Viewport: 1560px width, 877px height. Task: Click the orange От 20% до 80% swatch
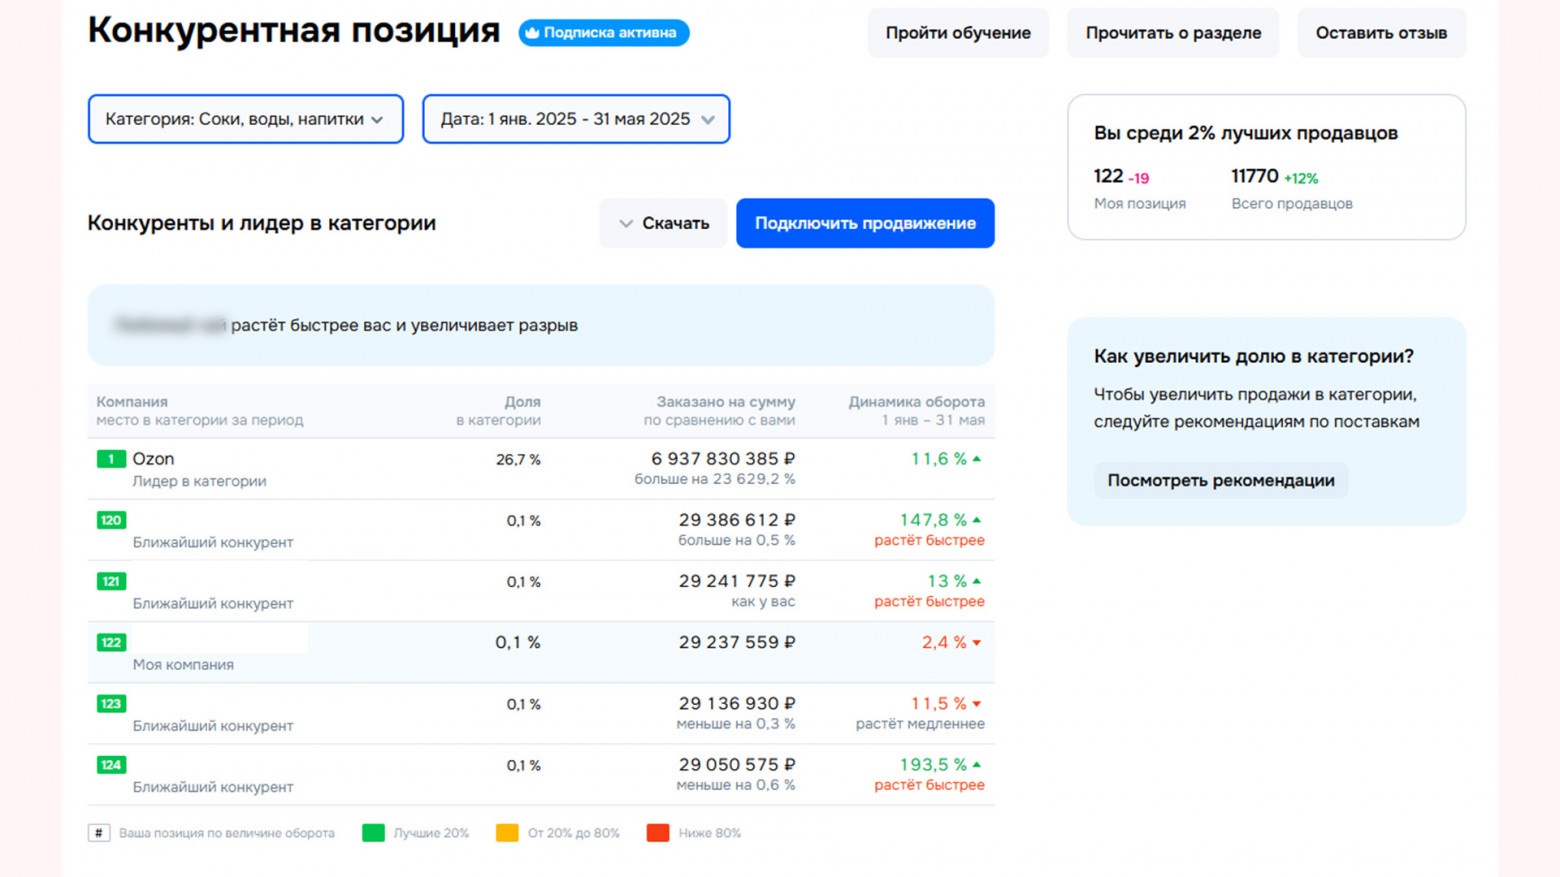507,833
